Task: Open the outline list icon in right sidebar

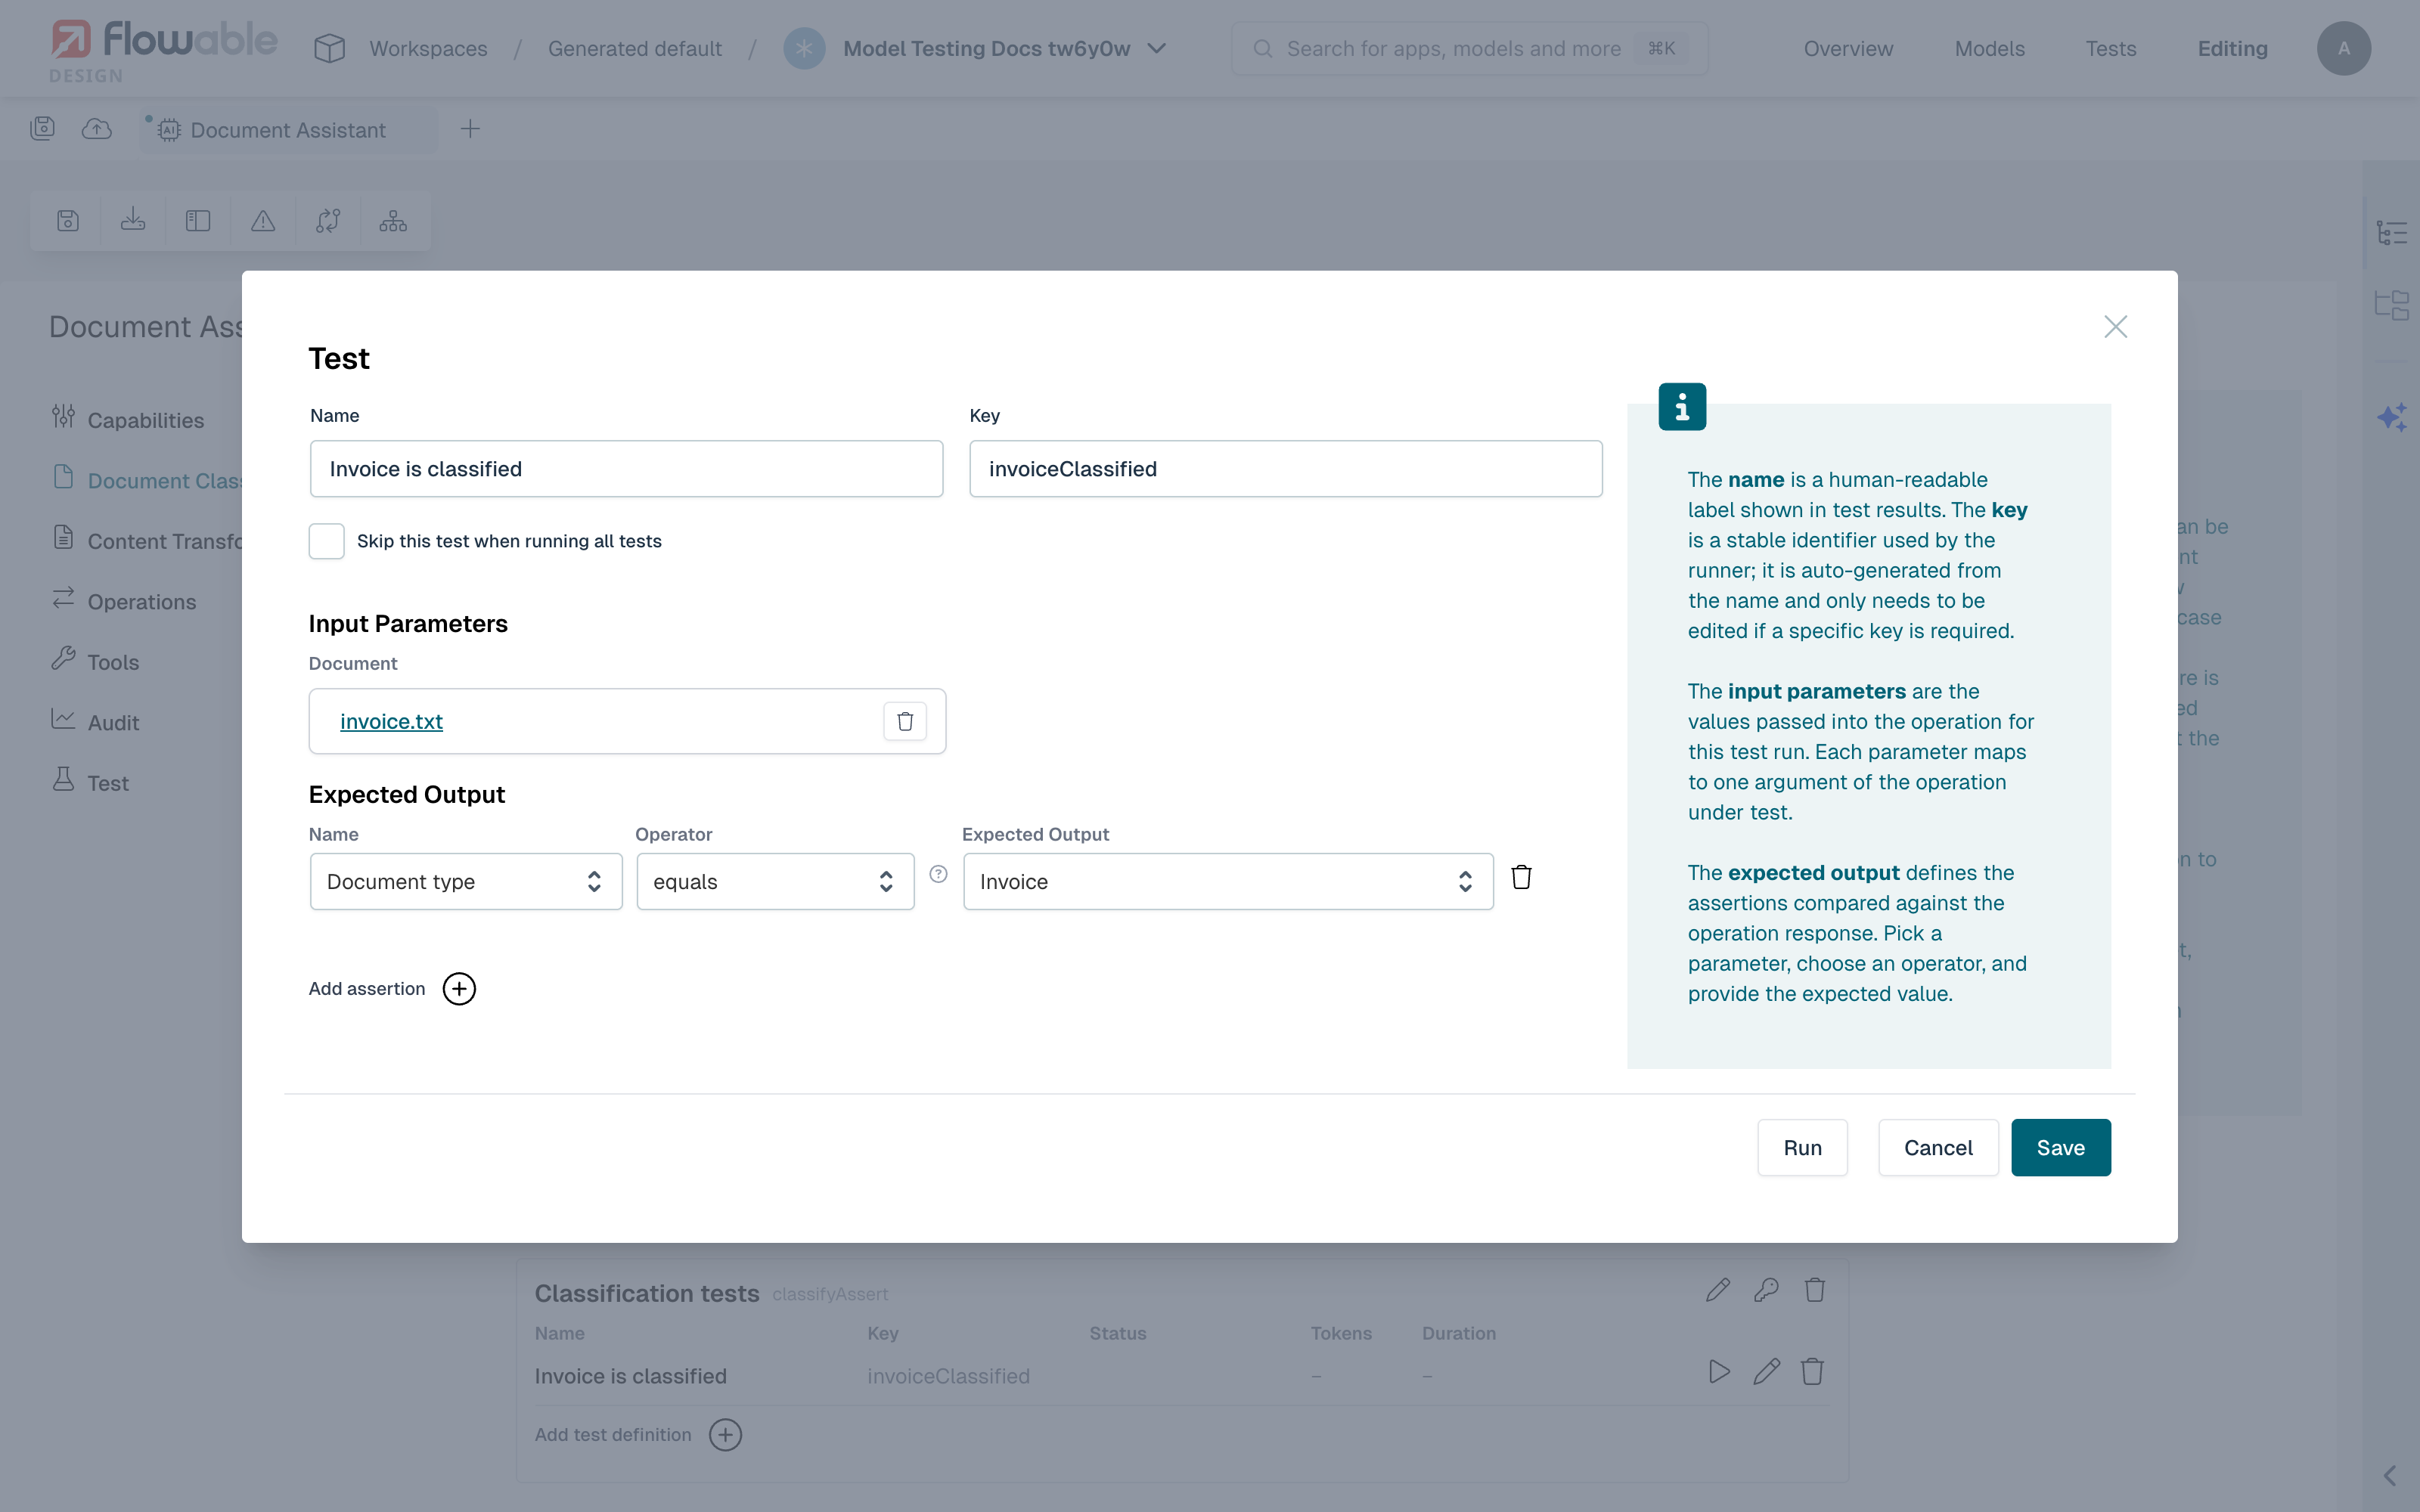Action: point(2392,233)
